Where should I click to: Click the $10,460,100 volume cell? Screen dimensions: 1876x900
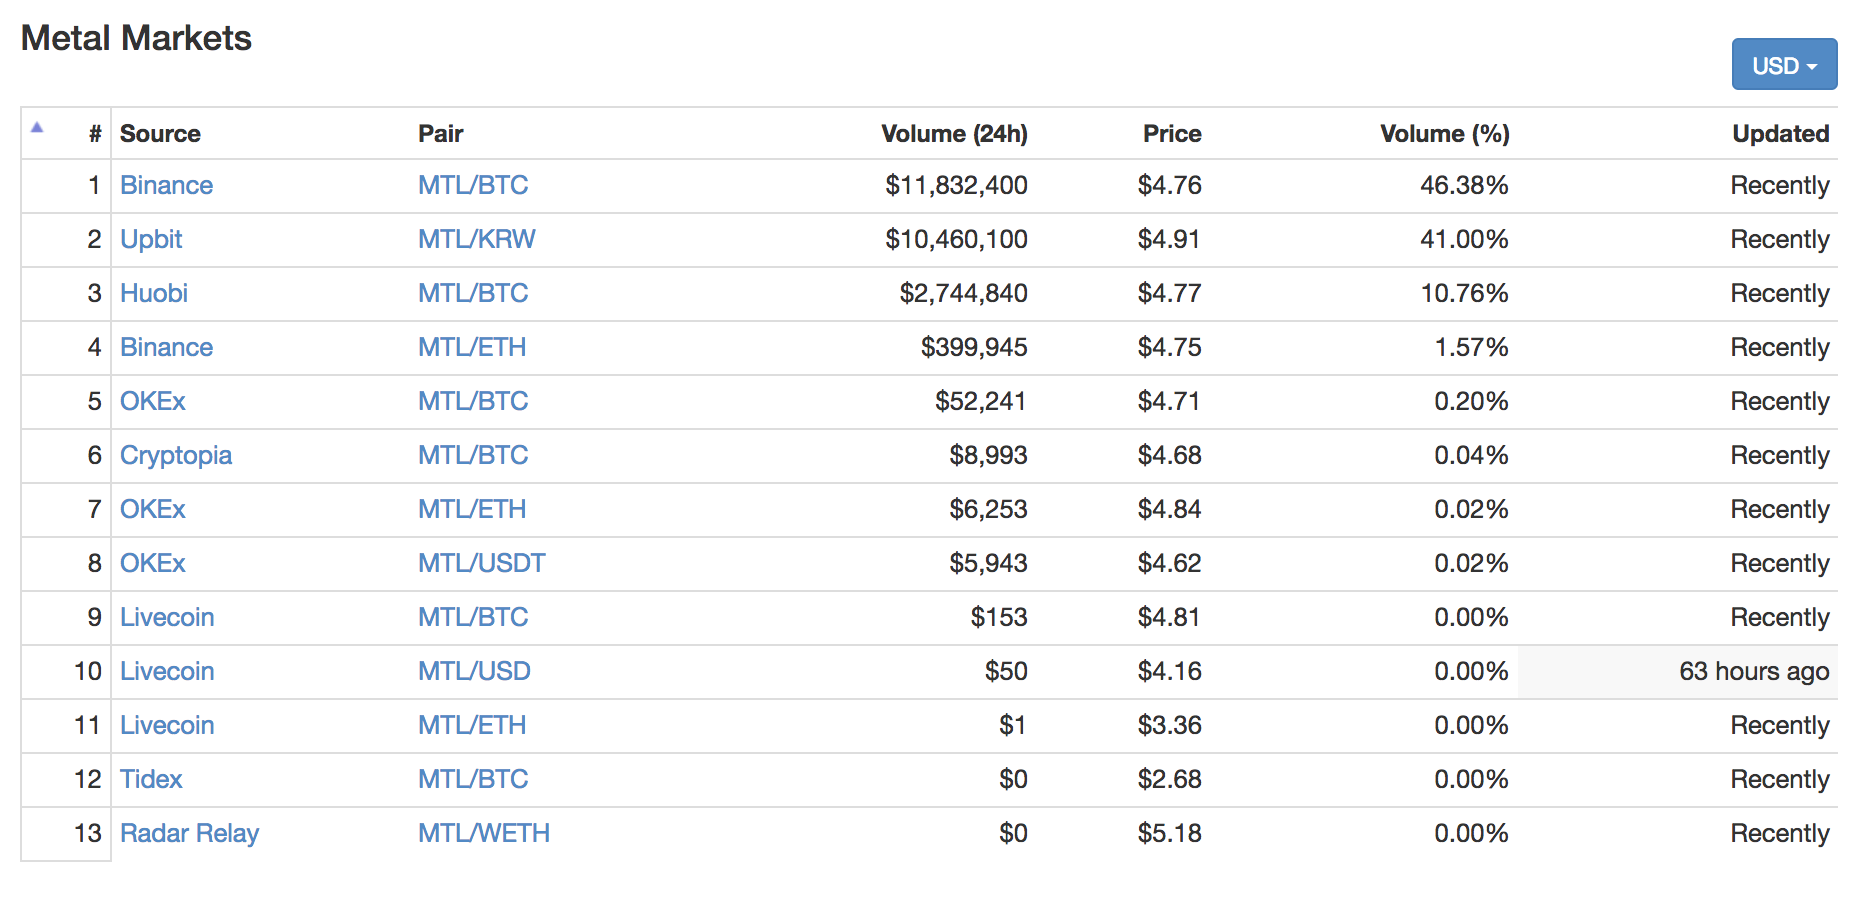(x=956, y=239)
